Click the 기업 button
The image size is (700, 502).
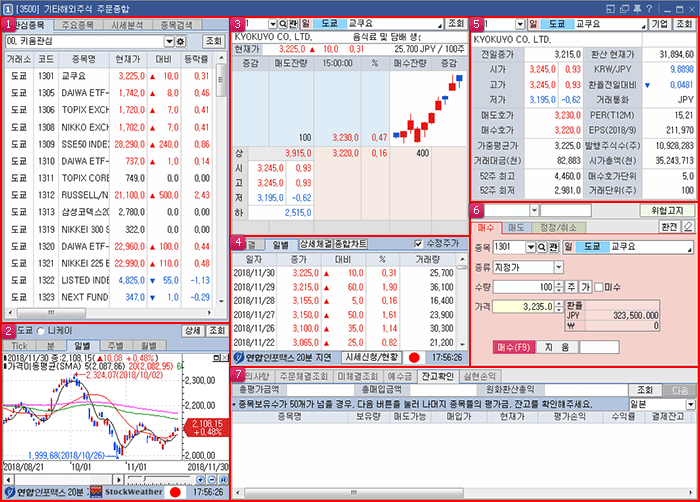[660, 24]
